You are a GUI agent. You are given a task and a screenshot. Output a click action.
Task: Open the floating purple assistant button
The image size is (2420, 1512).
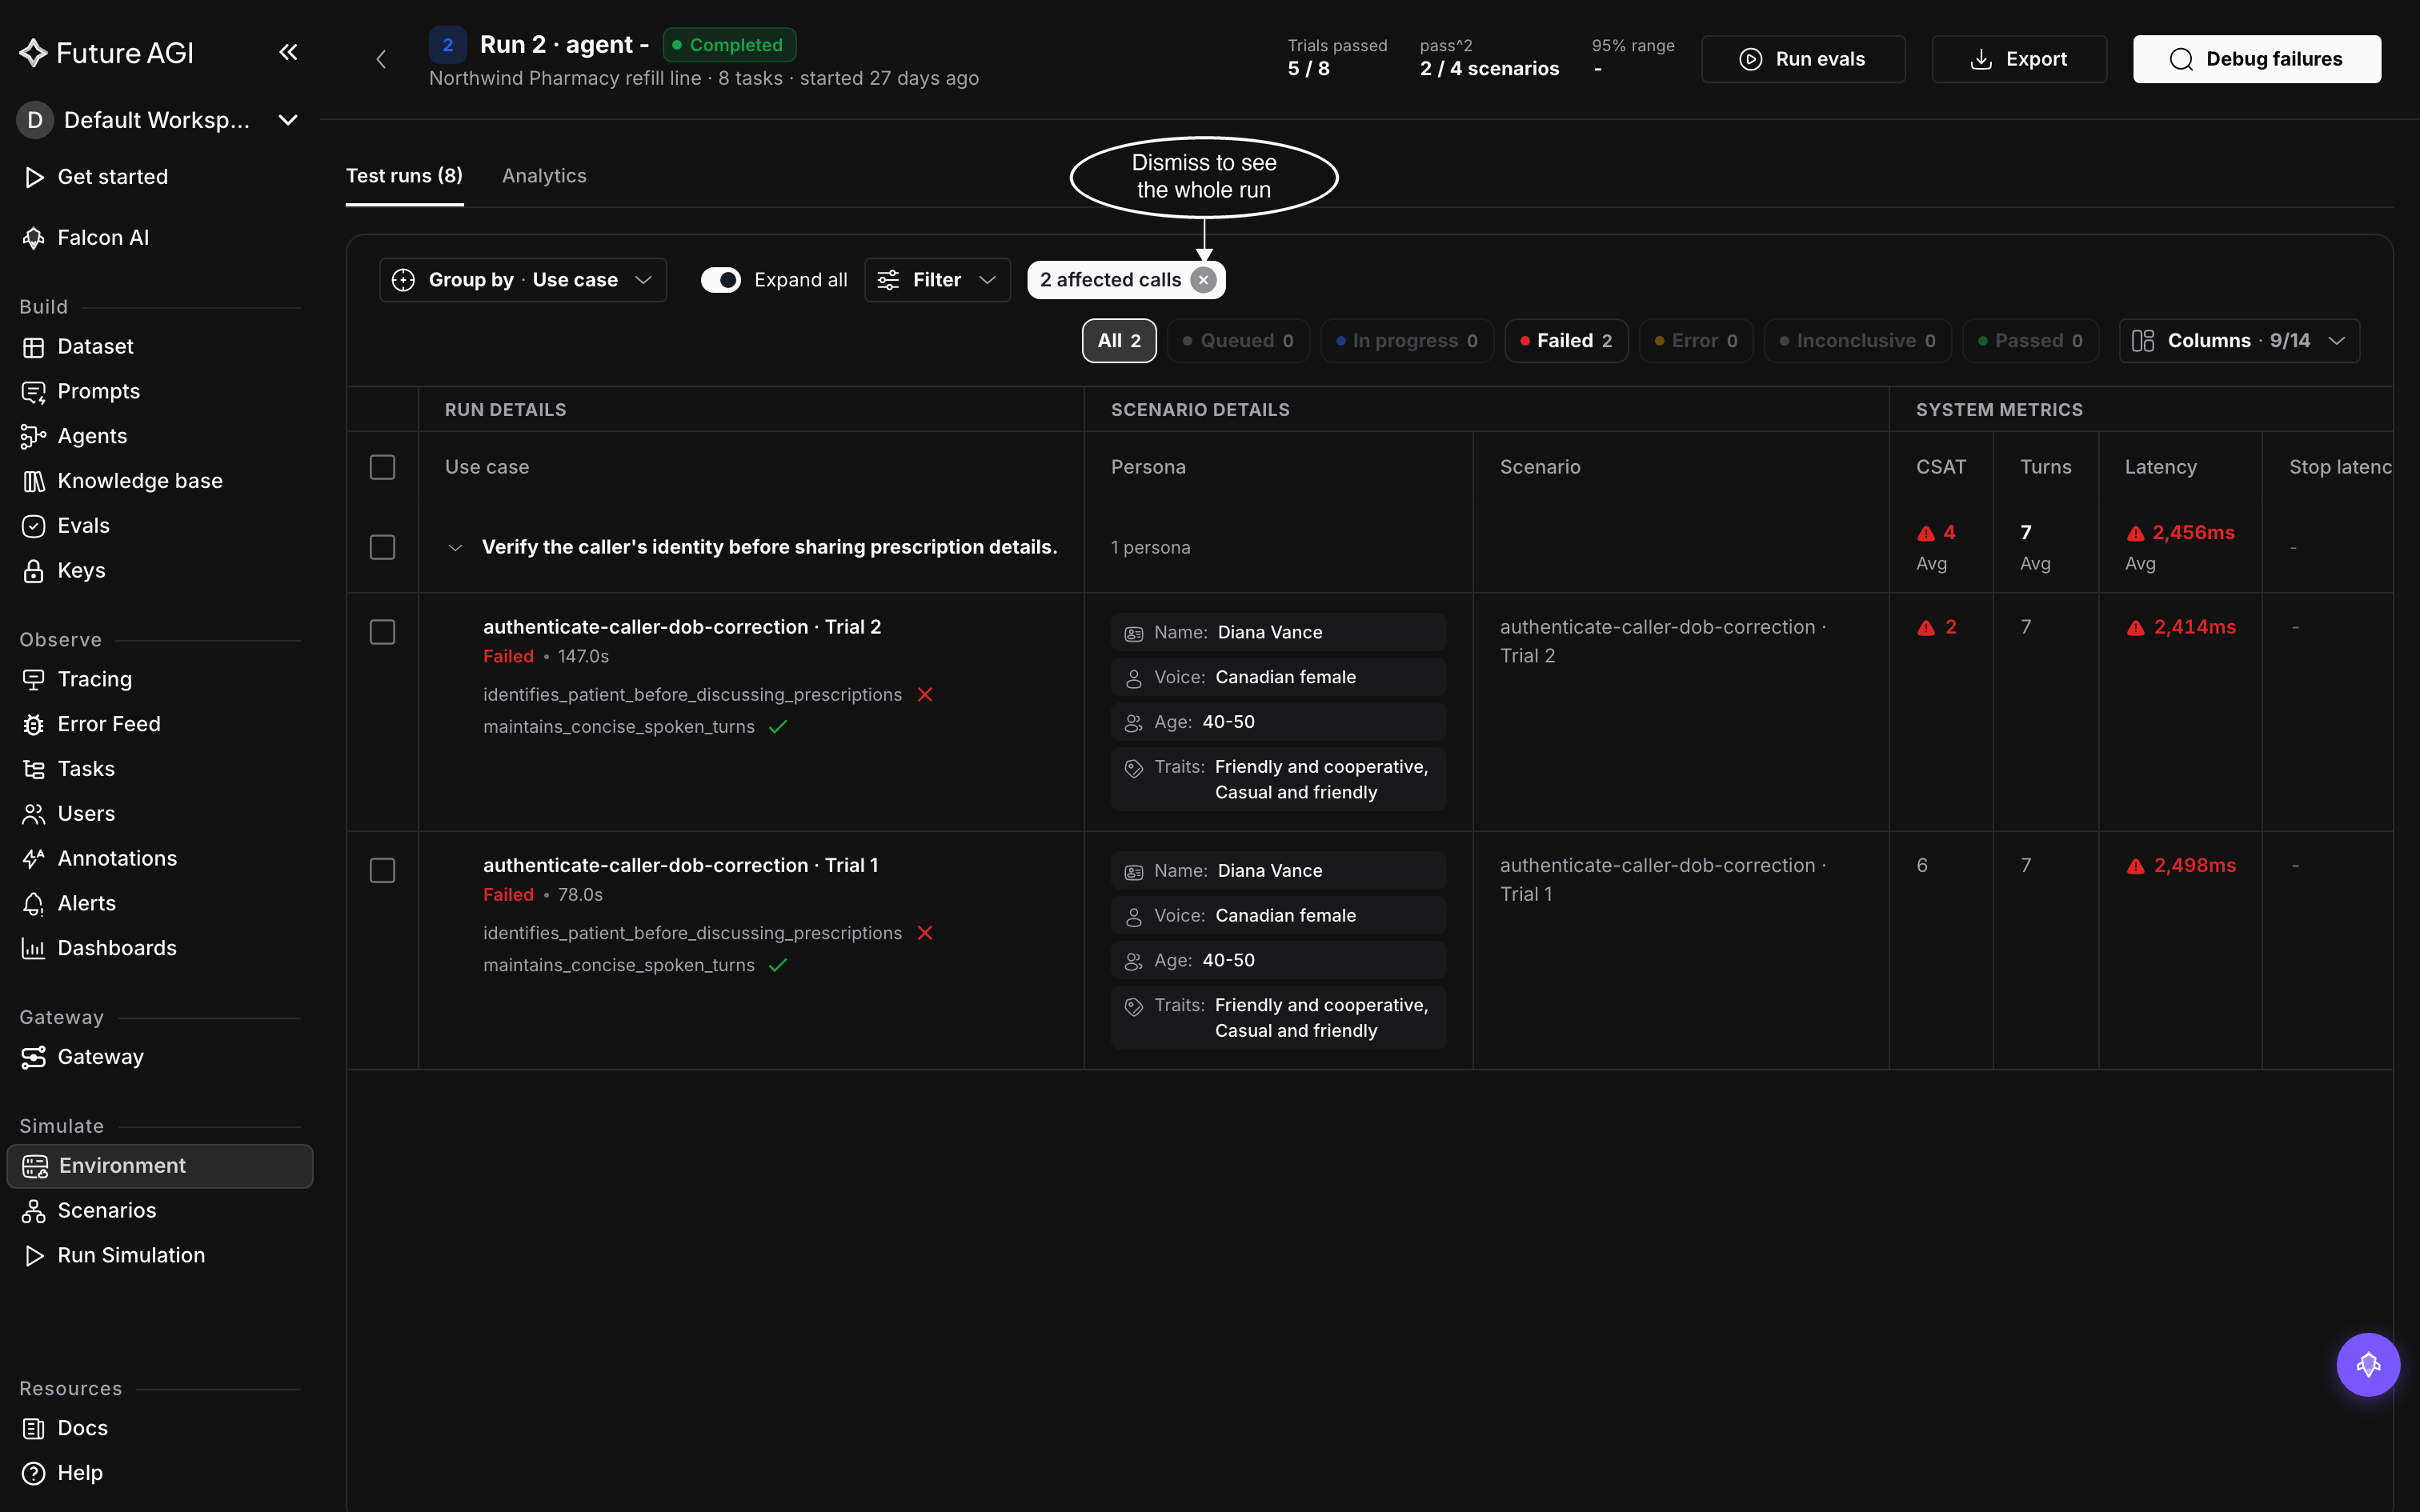[x=2367, y=1365]
